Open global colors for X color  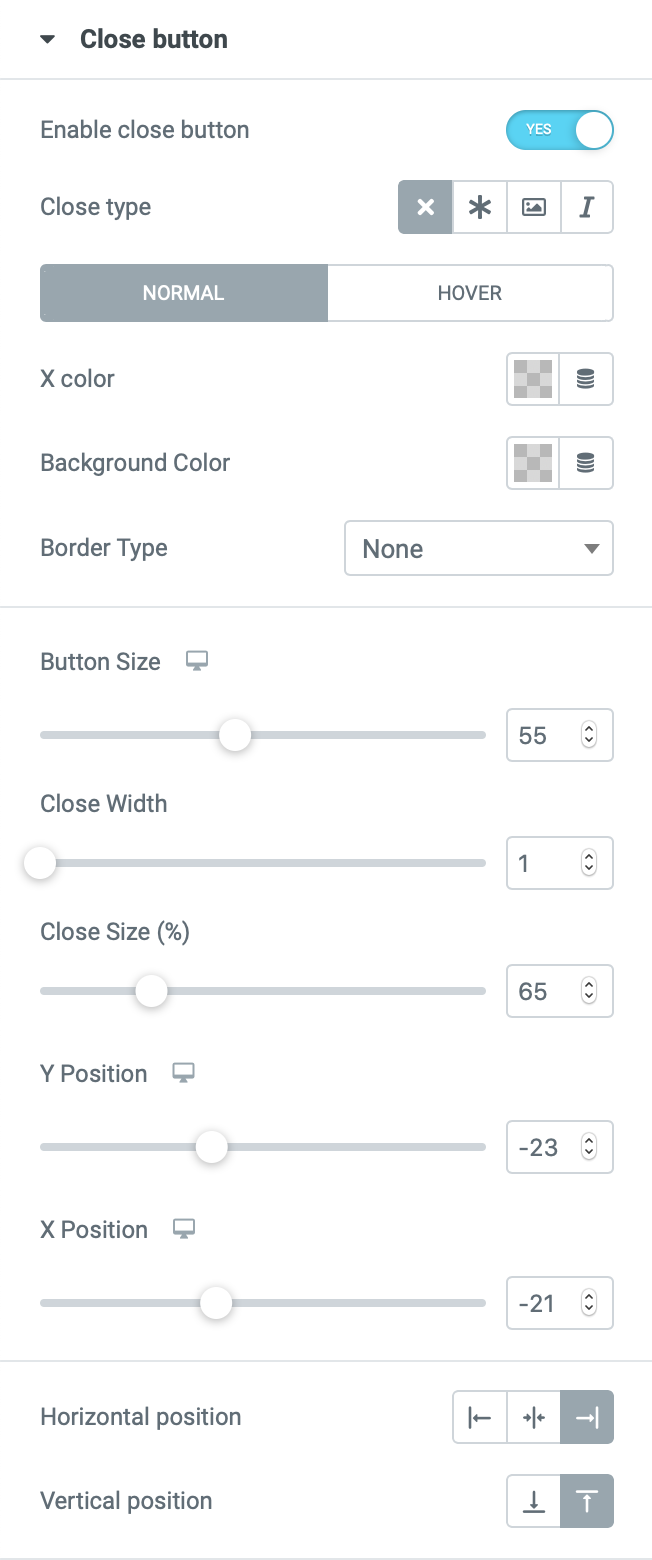coord(586,379)
